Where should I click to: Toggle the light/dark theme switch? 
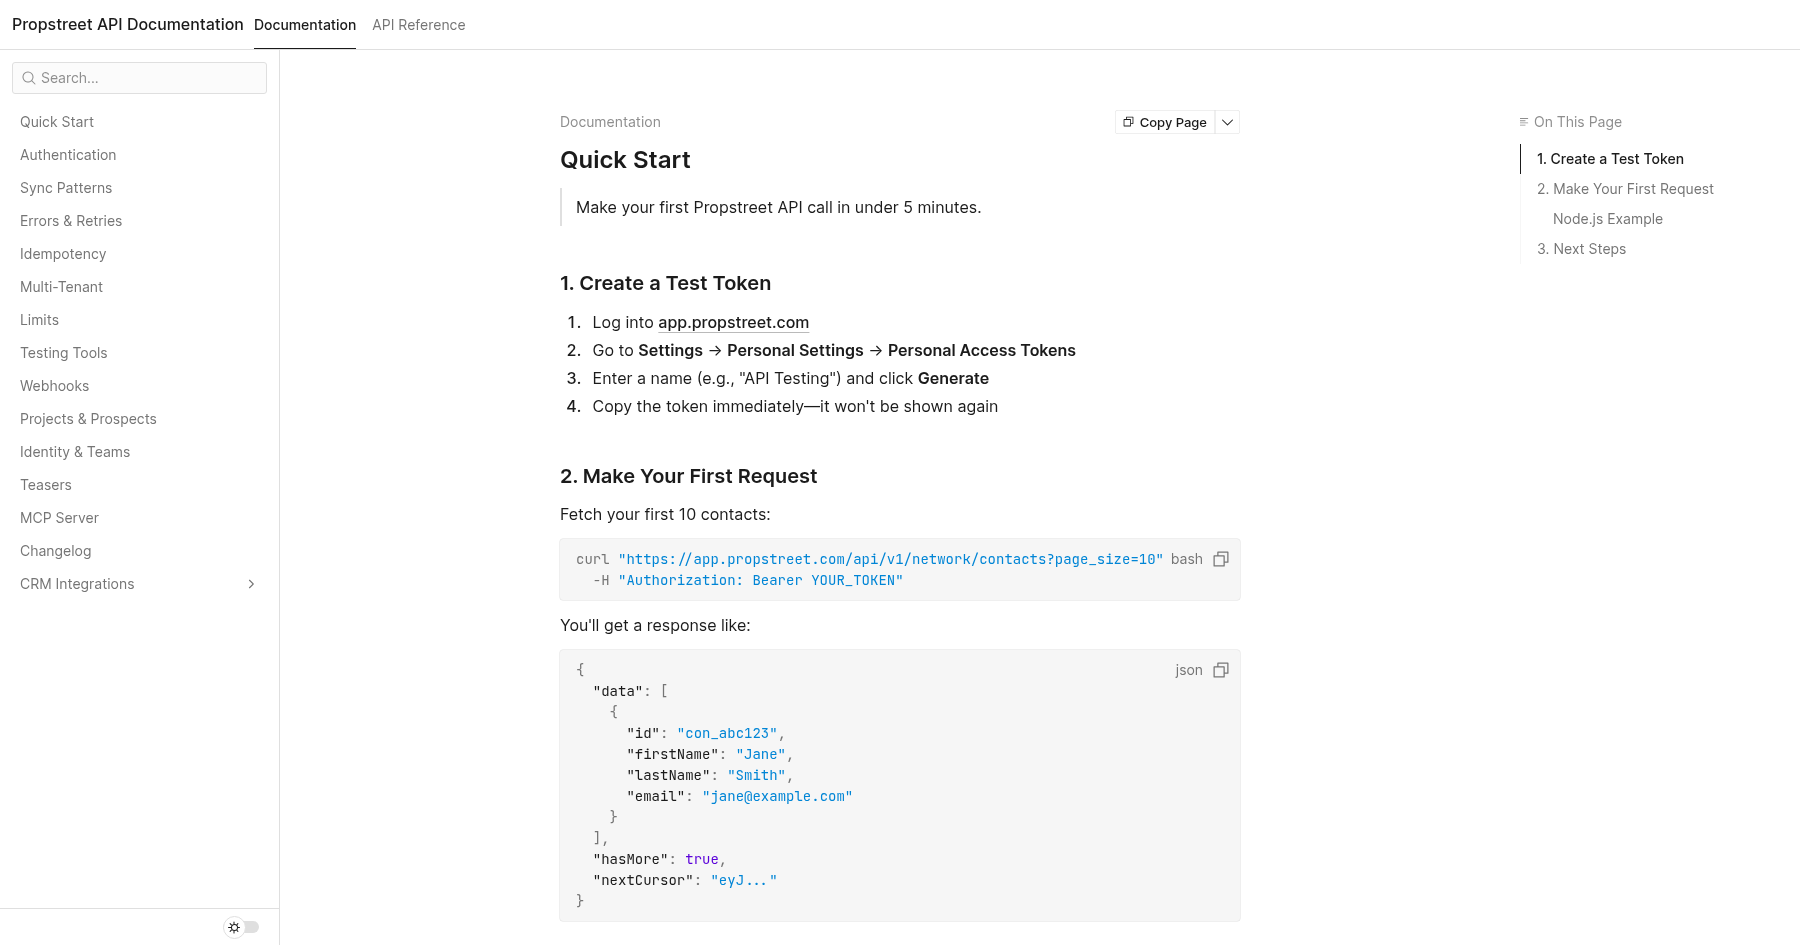point(242,927)
